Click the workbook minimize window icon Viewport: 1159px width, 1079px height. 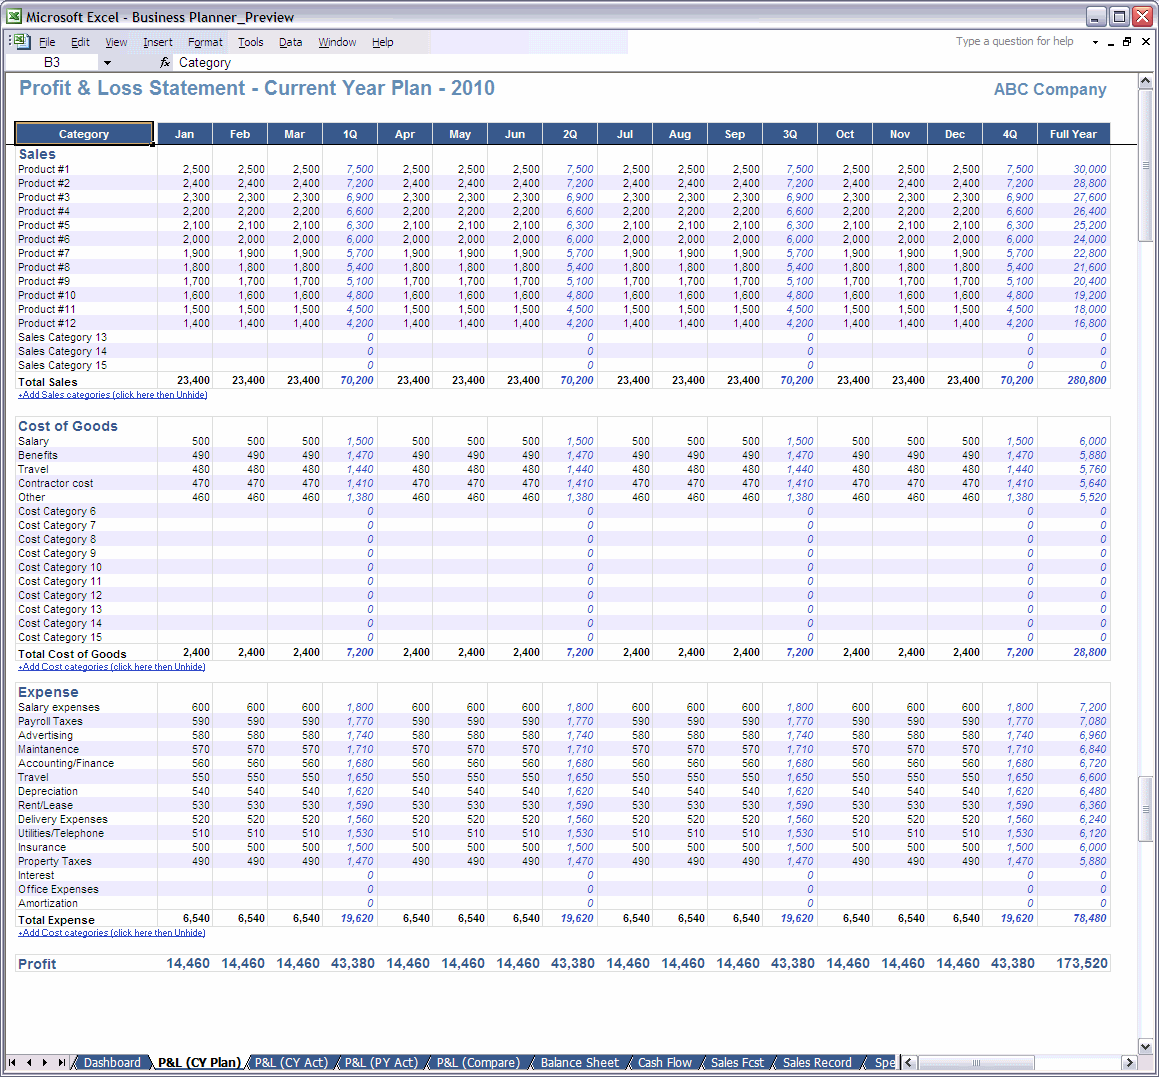click(1111, 43)
